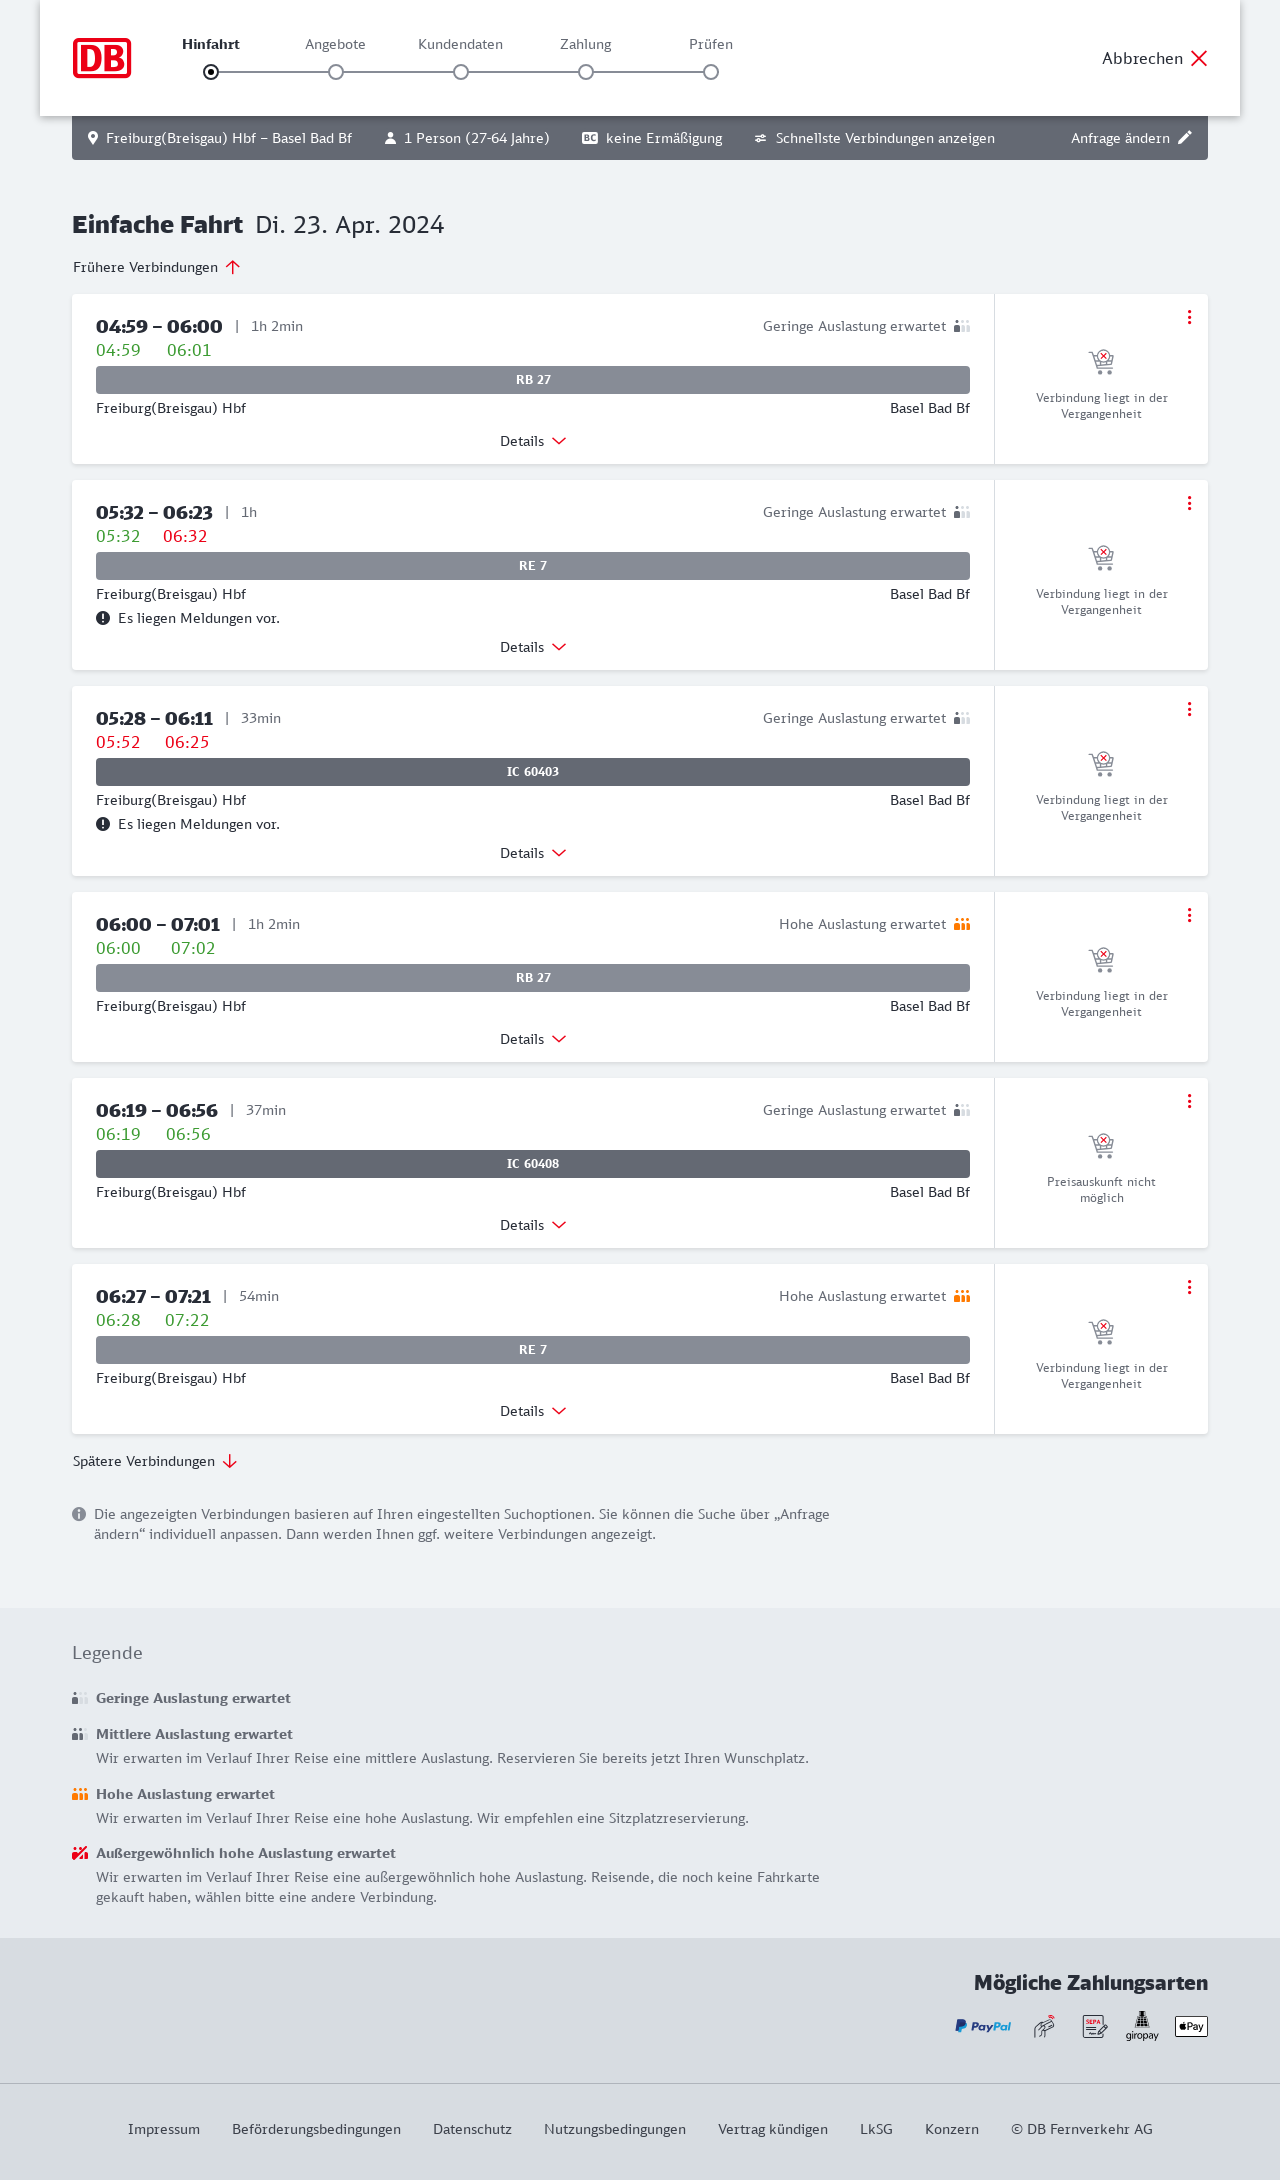Select the Angebote progress step circle

tap(336, 72)
